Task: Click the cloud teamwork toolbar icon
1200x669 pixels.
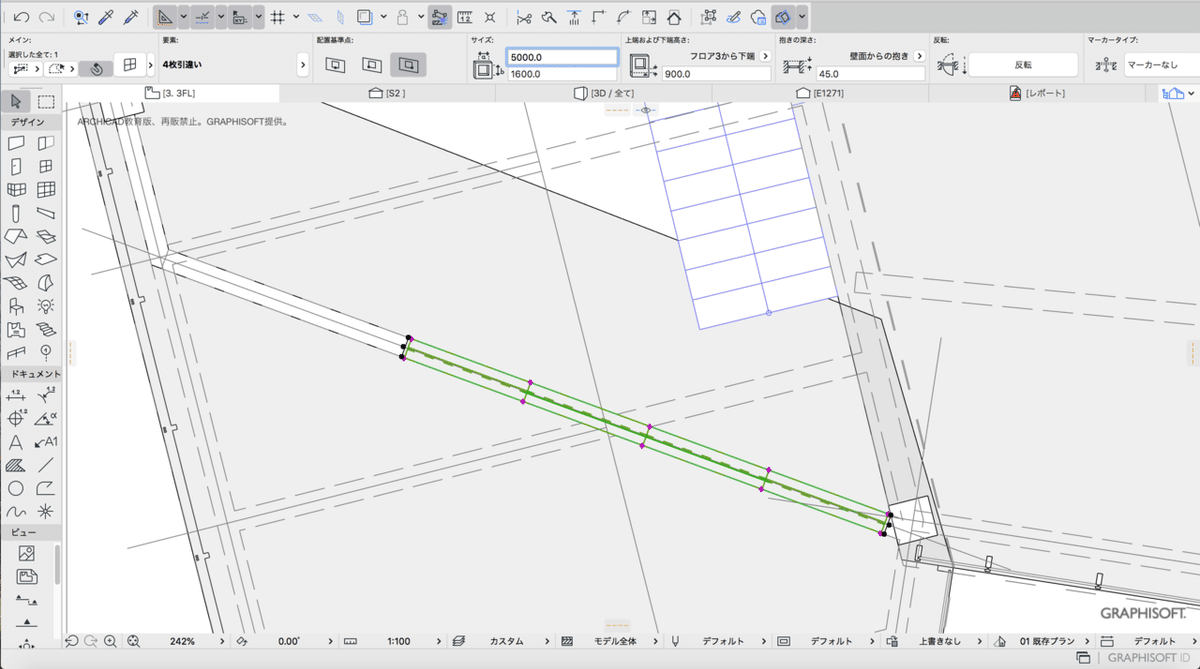Action: (759, 17)
